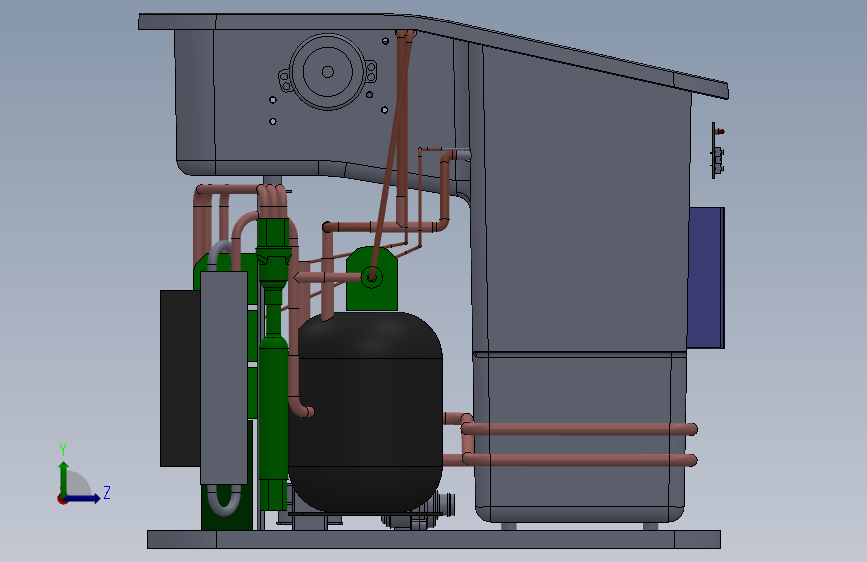Image resolution: width=867 pixels, height=562 pixels.
Task: Select the black rectangular block on left
Action: click(180, 378)
